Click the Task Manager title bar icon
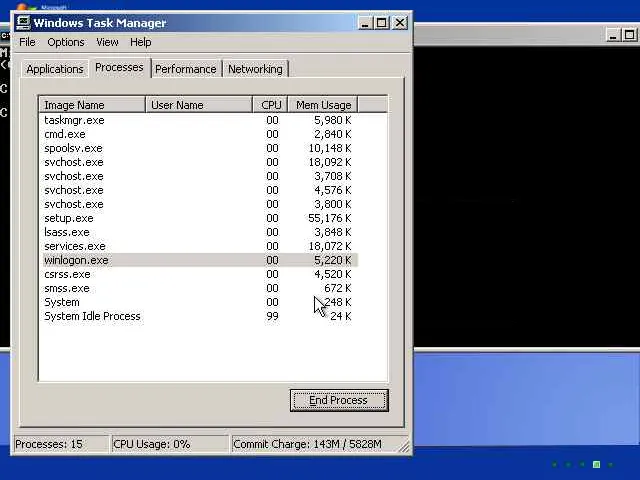This screenshot has height=480, width=640. coord(23,23)
